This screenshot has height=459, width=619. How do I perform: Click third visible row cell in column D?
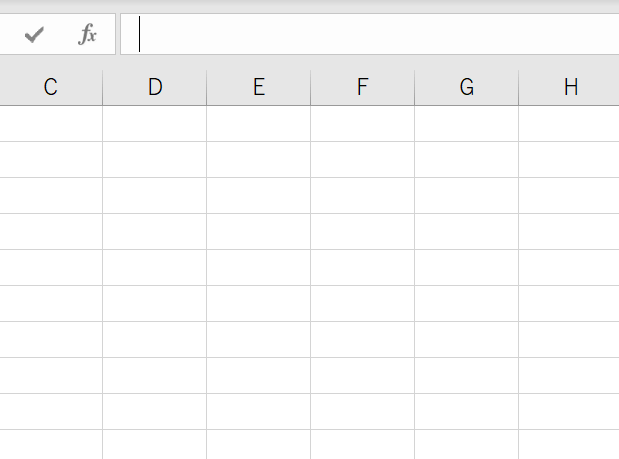(155, 196)
